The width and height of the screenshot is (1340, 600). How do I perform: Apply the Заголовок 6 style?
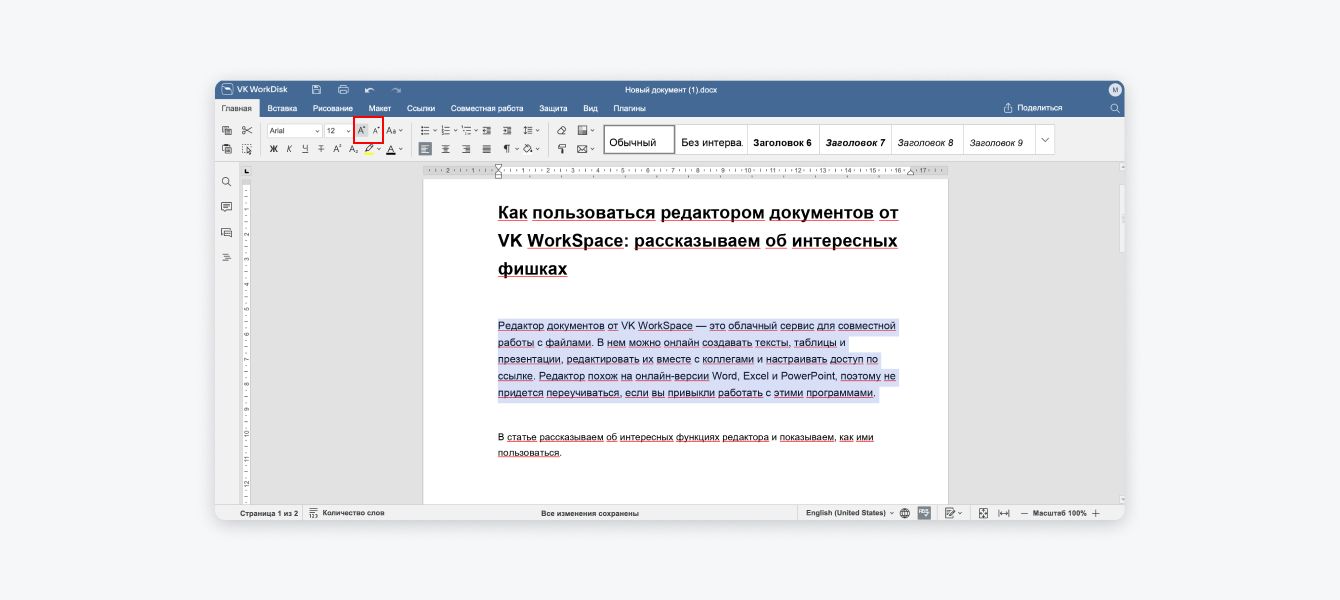(782, 143)
